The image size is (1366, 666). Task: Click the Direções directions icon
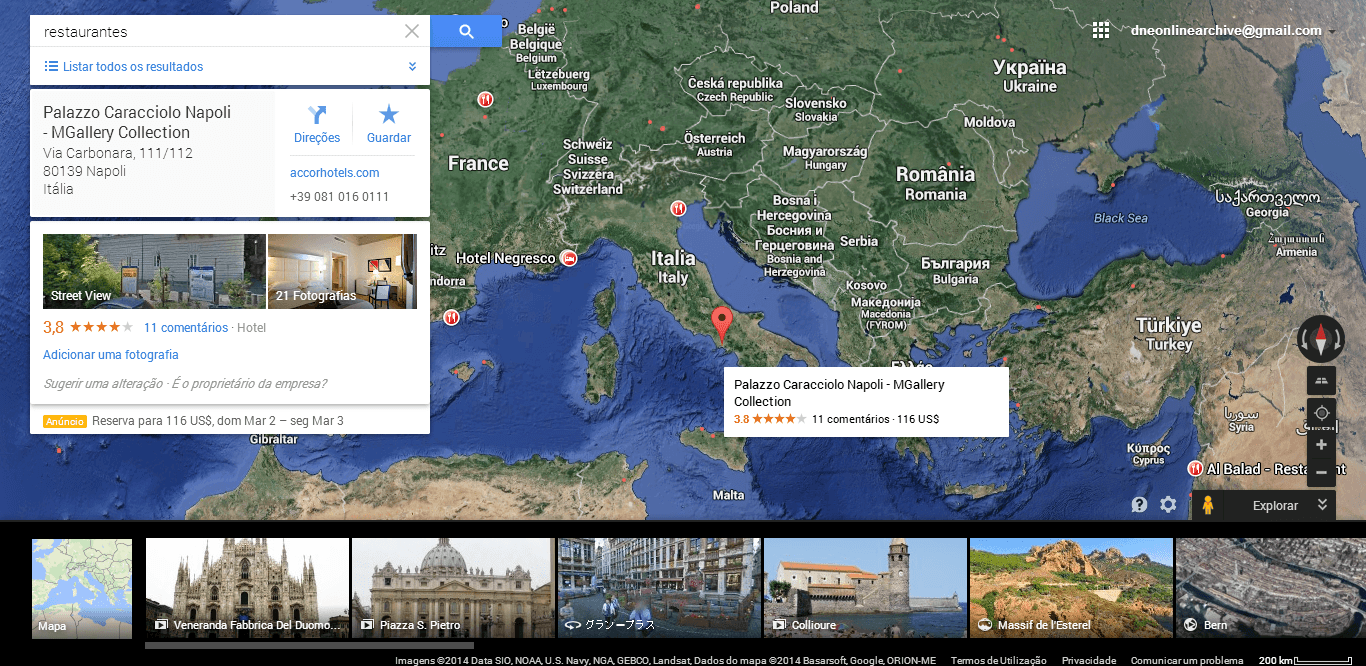tap(317, 115)
